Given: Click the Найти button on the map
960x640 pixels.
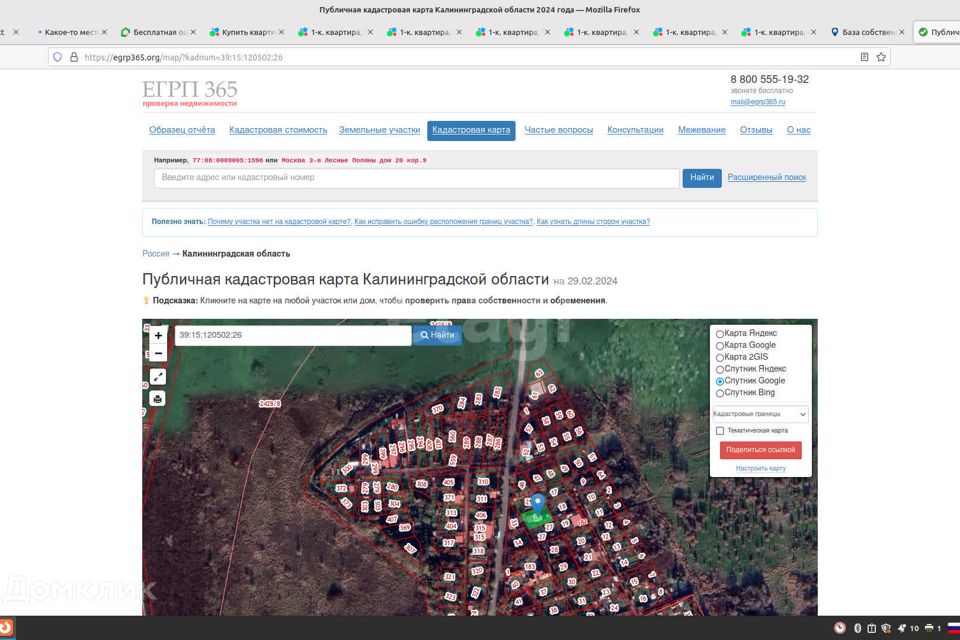Looking at the screenshot, I should 437,335.
